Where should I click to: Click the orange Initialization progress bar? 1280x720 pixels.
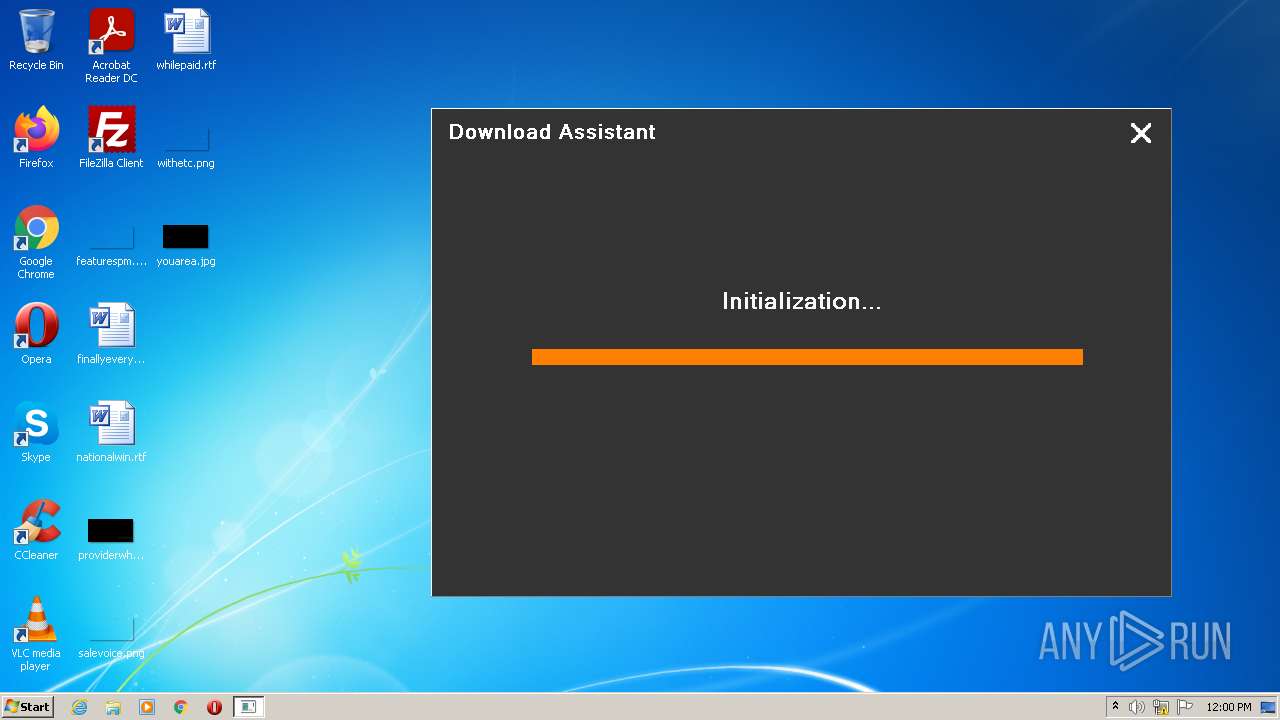click(807, 357)
